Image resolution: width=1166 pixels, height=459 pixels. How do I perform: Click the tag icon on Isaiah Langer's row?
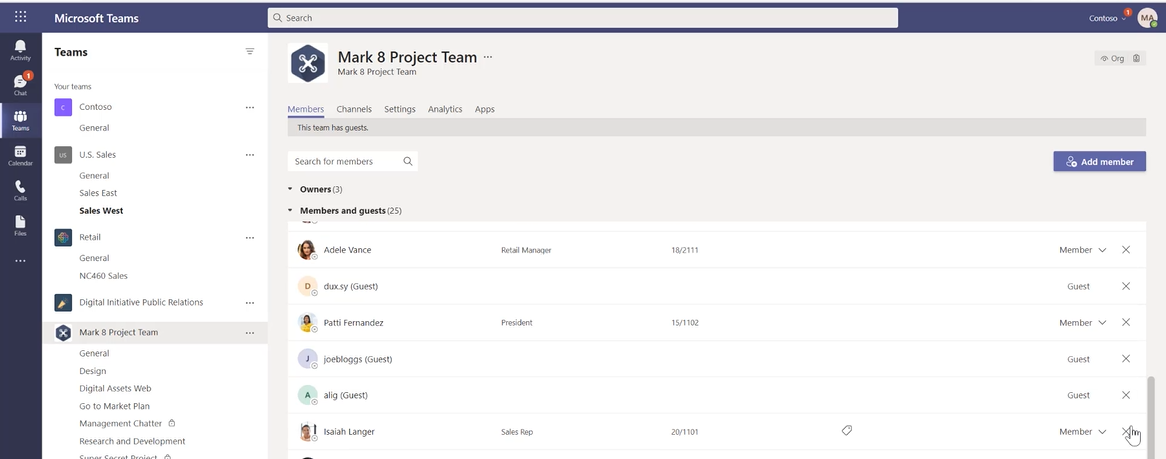[846, 430]
